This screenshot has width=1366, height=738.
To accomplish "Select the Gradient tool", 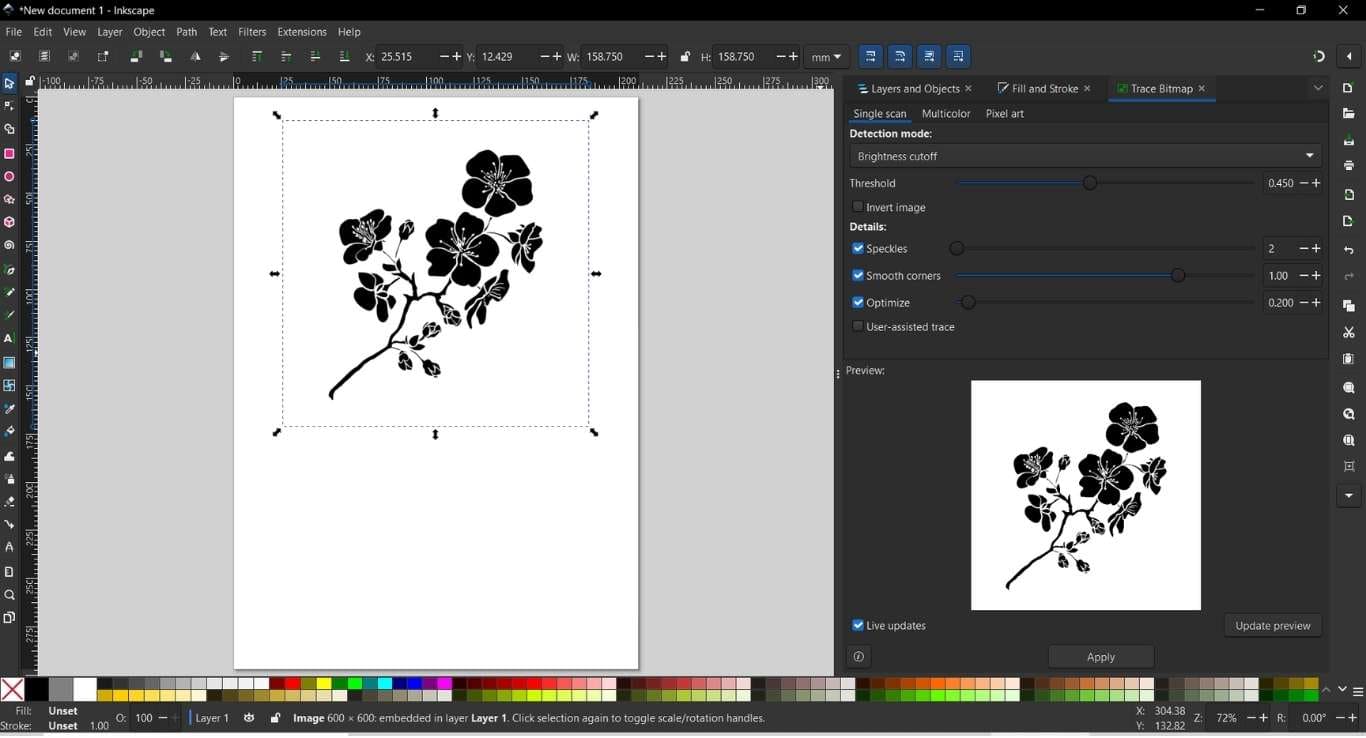I will pos(9,363).
